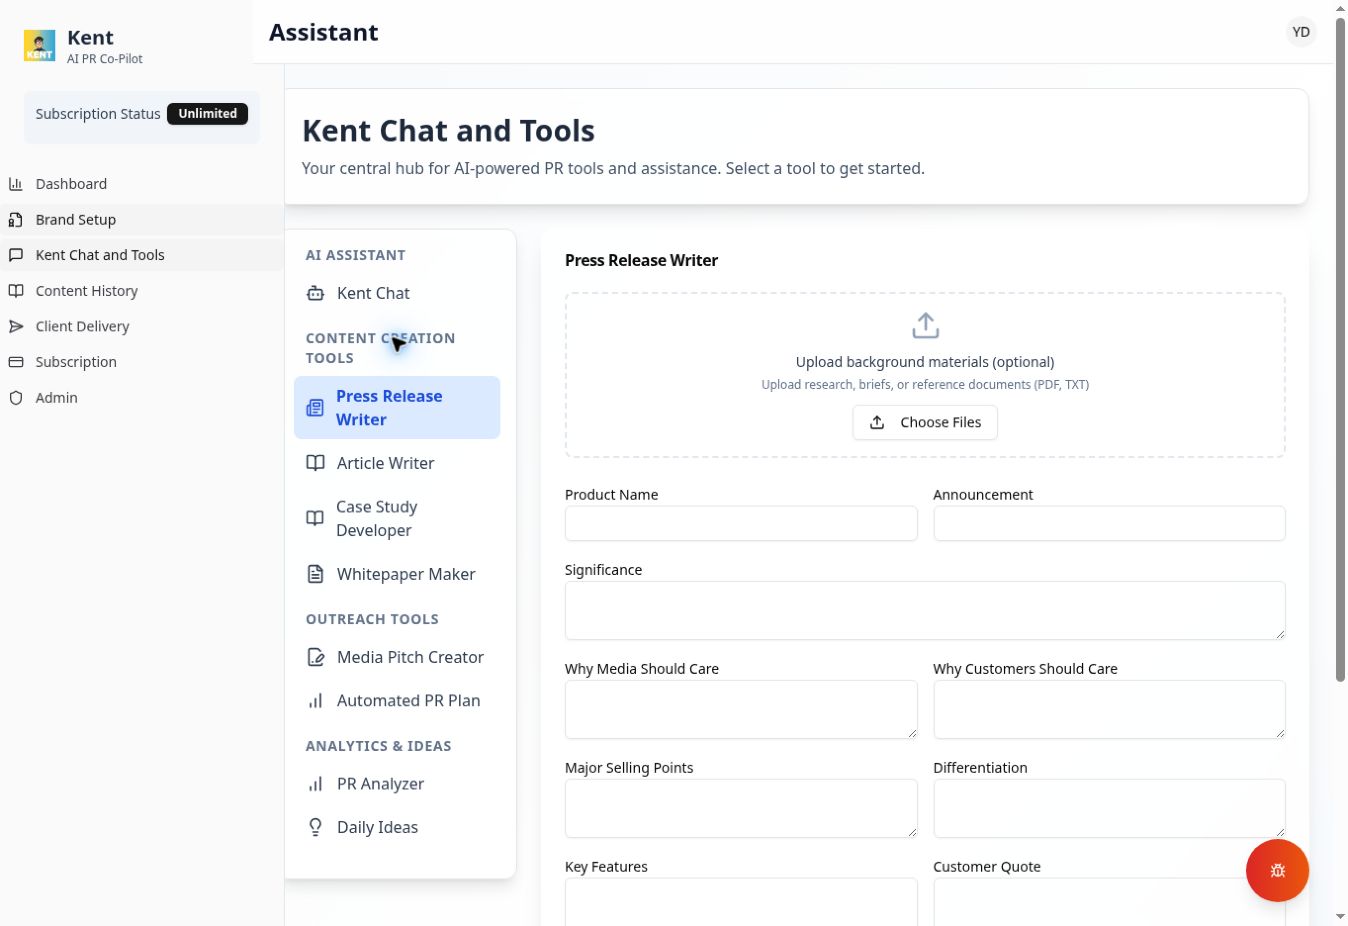
Task: Click the Kent Chat robot icon
Action: click(315, 293)
